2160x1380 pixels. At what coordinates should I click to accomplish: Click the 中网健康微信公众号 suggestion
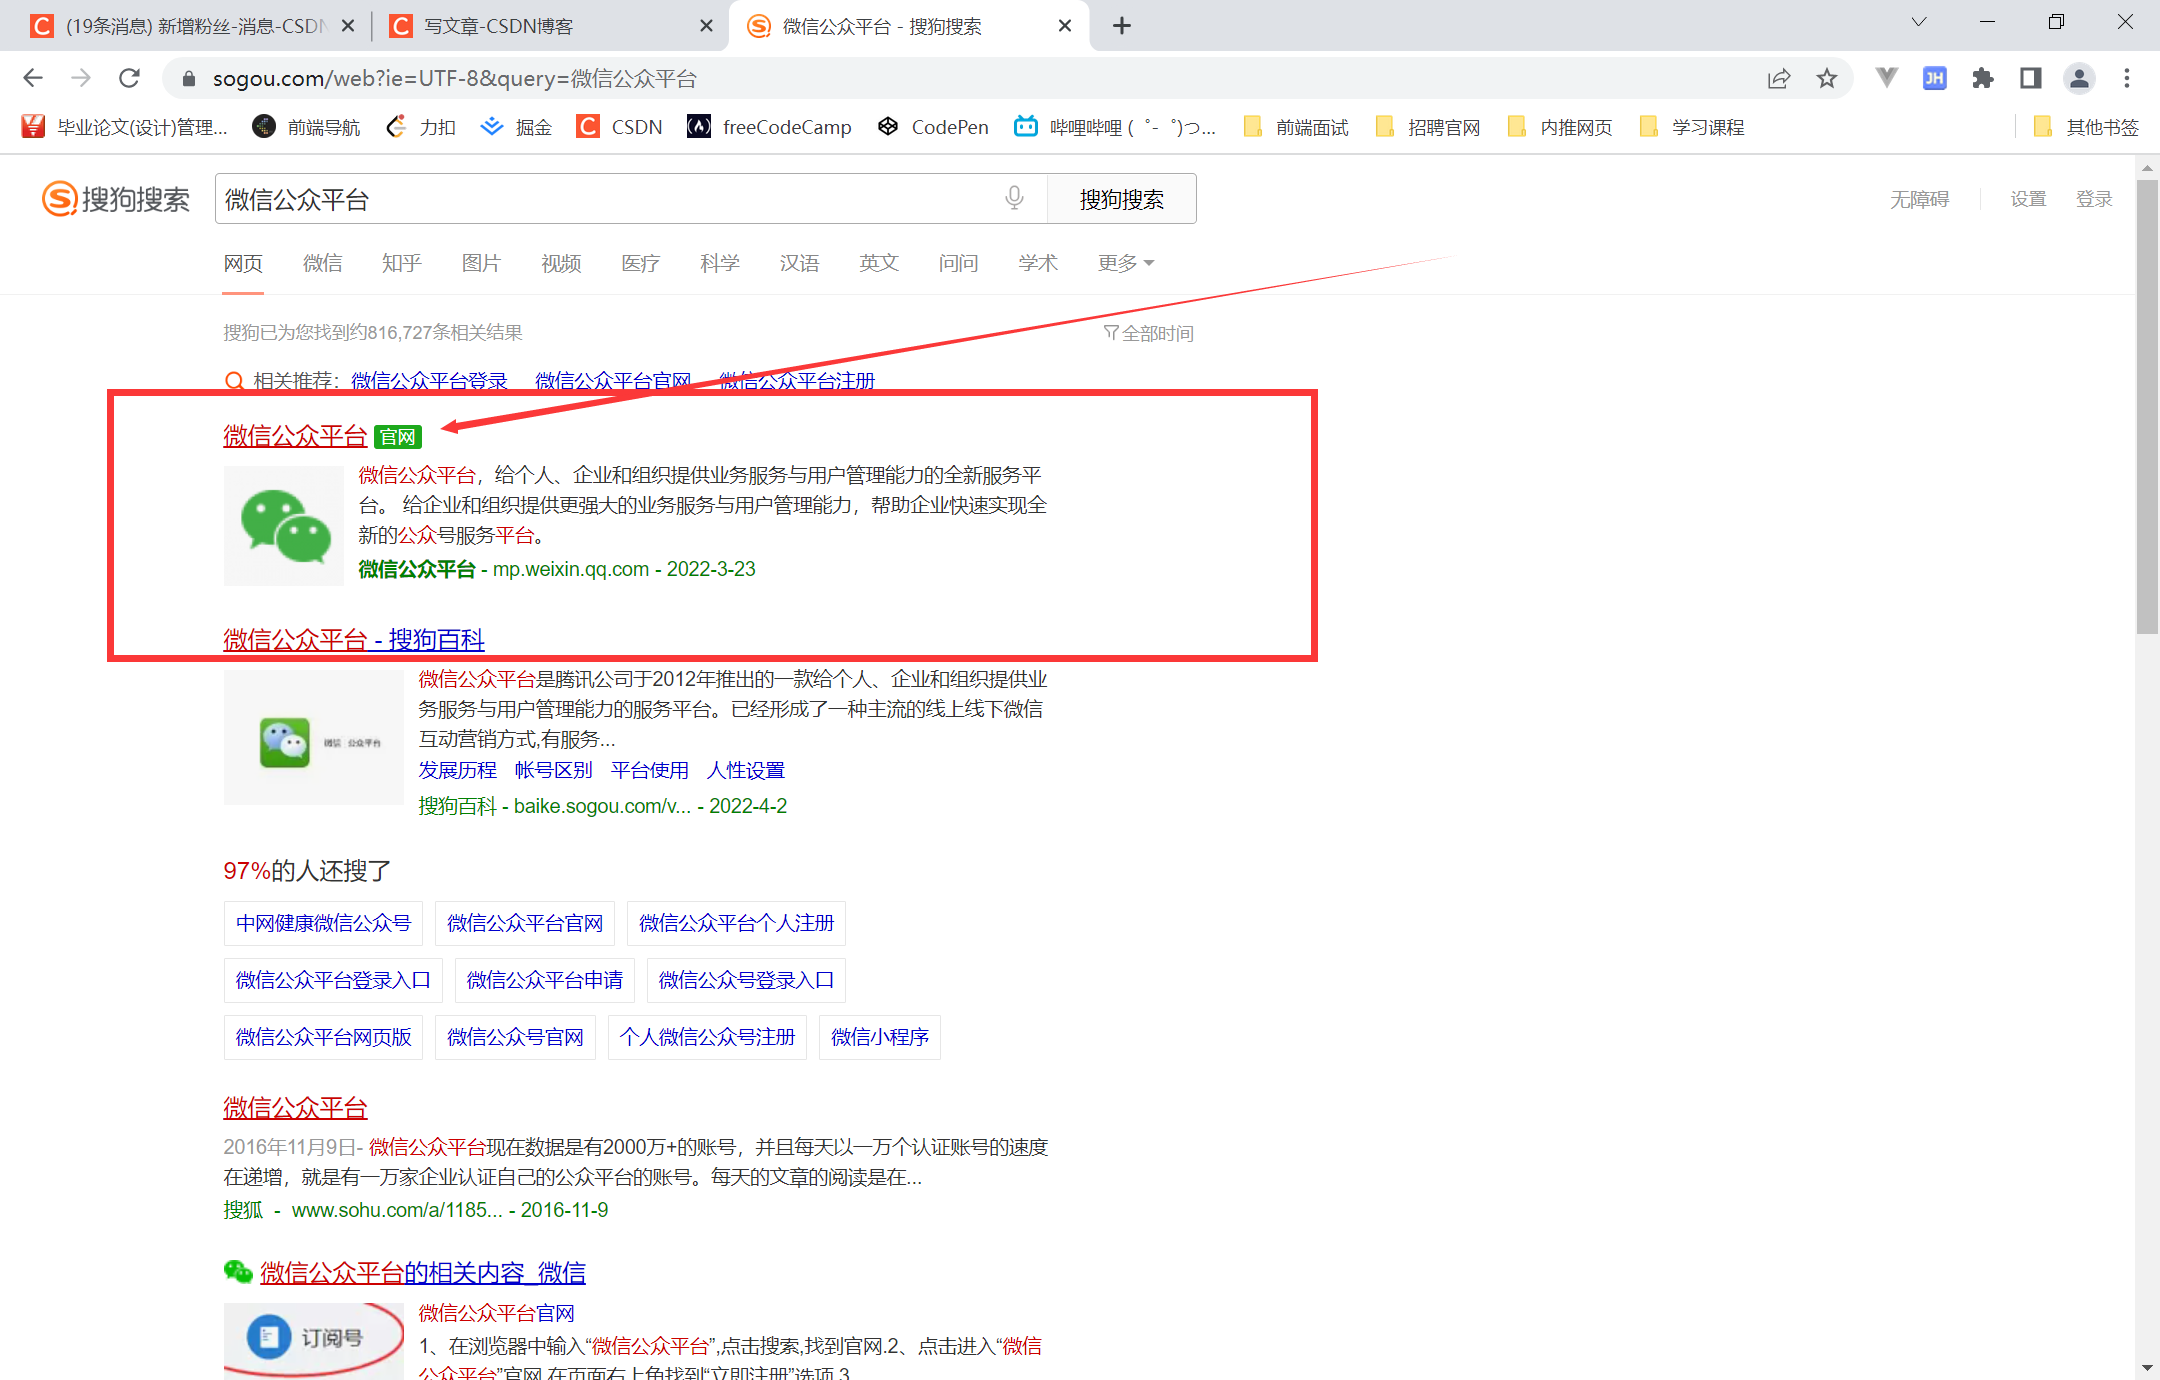[323, 923]
